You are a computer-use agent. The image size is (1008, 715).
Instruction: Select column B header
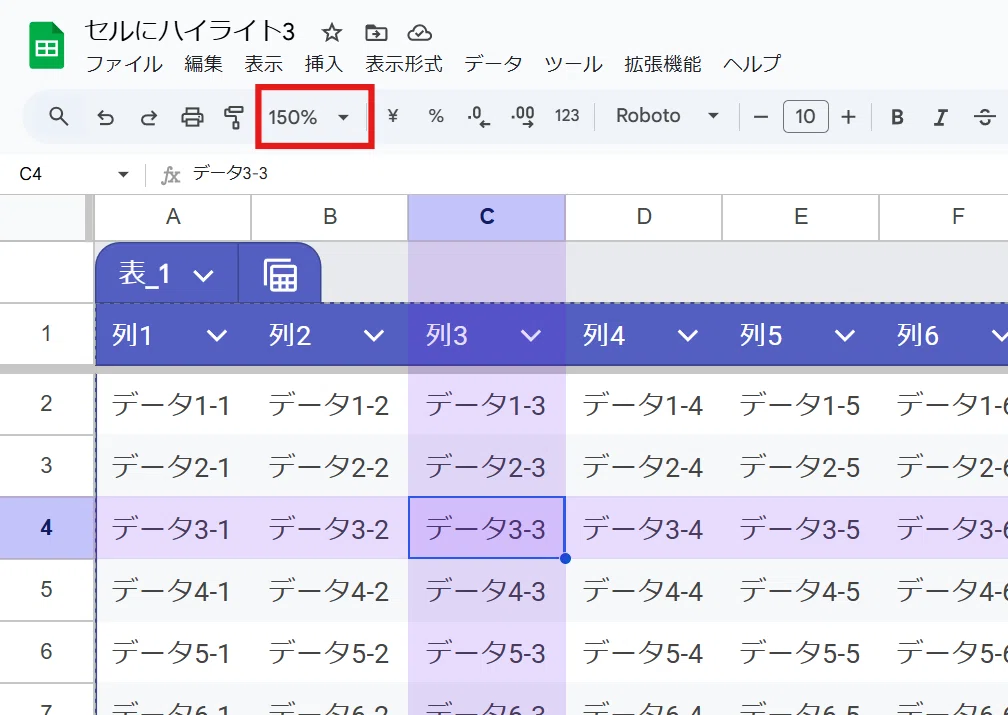pos(329,217)
